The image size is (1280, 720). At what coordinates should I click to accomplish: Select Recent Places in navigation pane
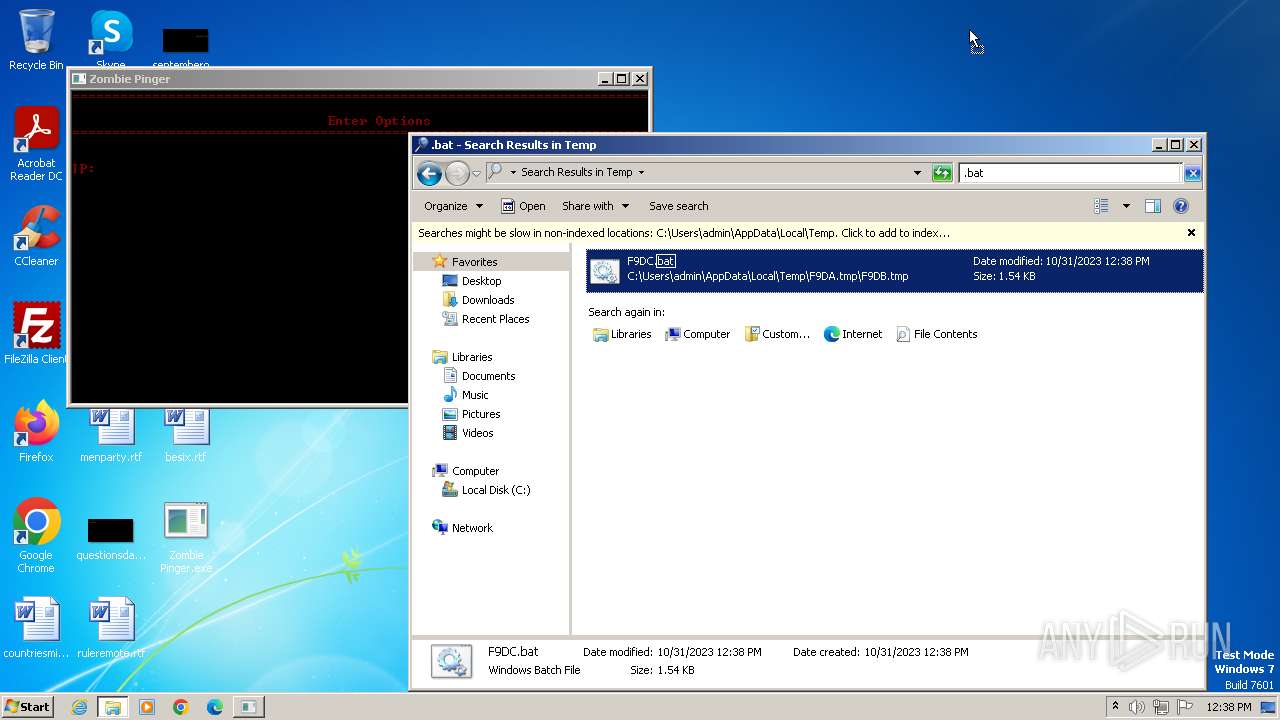point(495,319)
